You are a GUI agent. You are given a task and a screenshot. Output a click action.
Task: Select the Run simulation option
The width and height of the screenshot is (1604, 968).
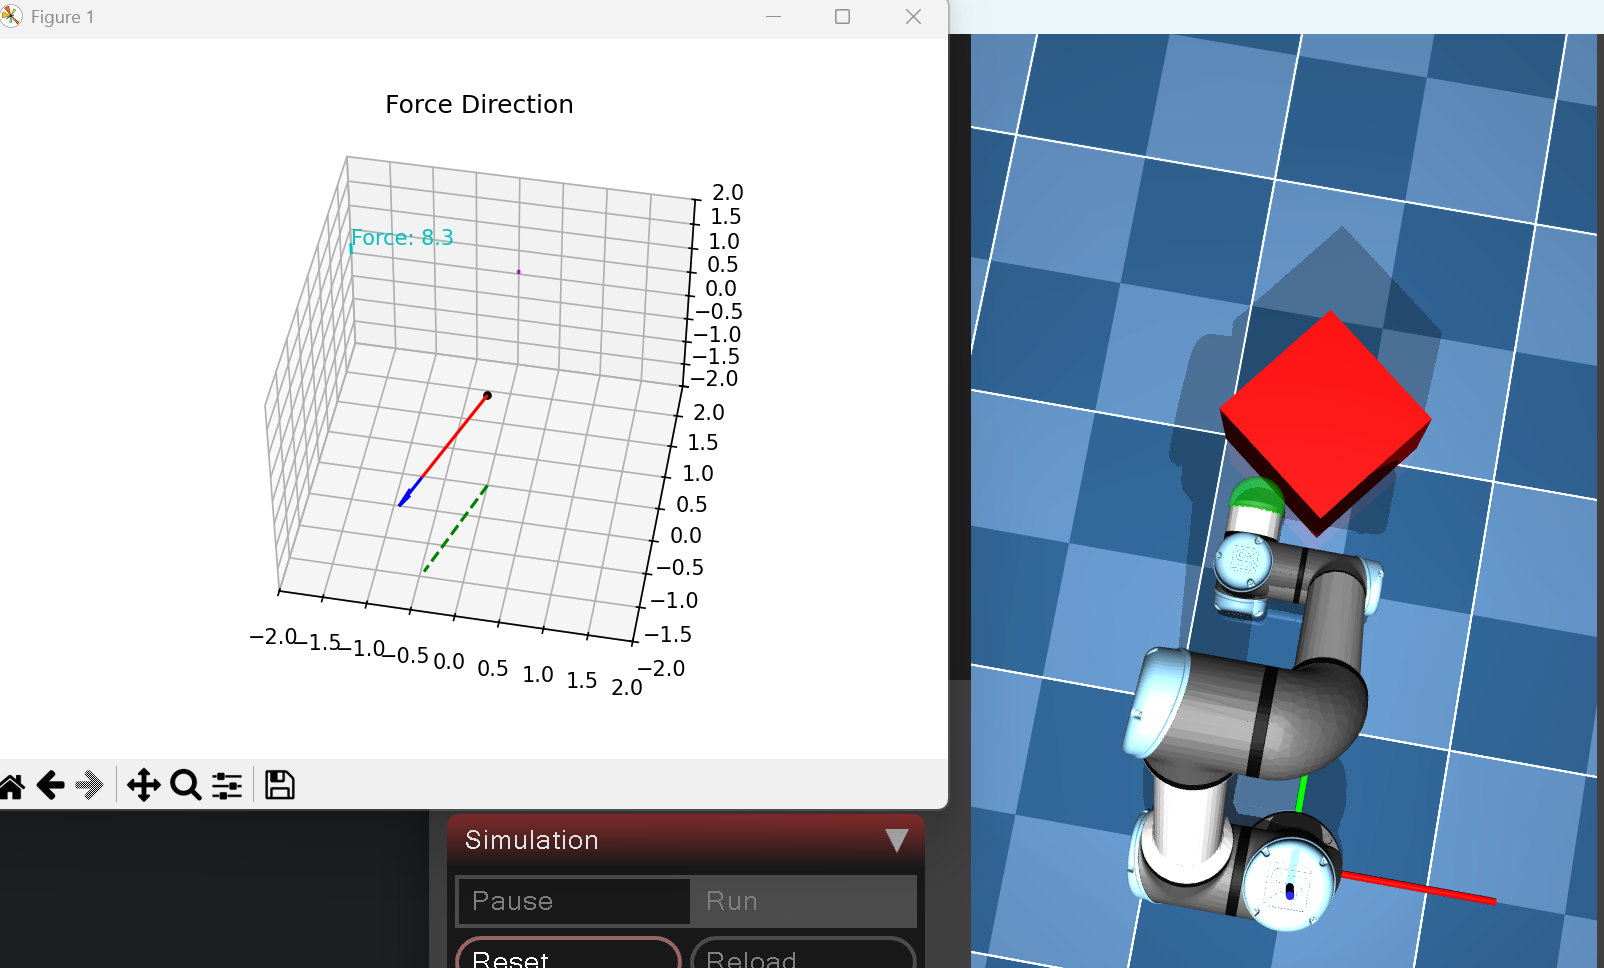pyautogui.click(x=803, y=901)
